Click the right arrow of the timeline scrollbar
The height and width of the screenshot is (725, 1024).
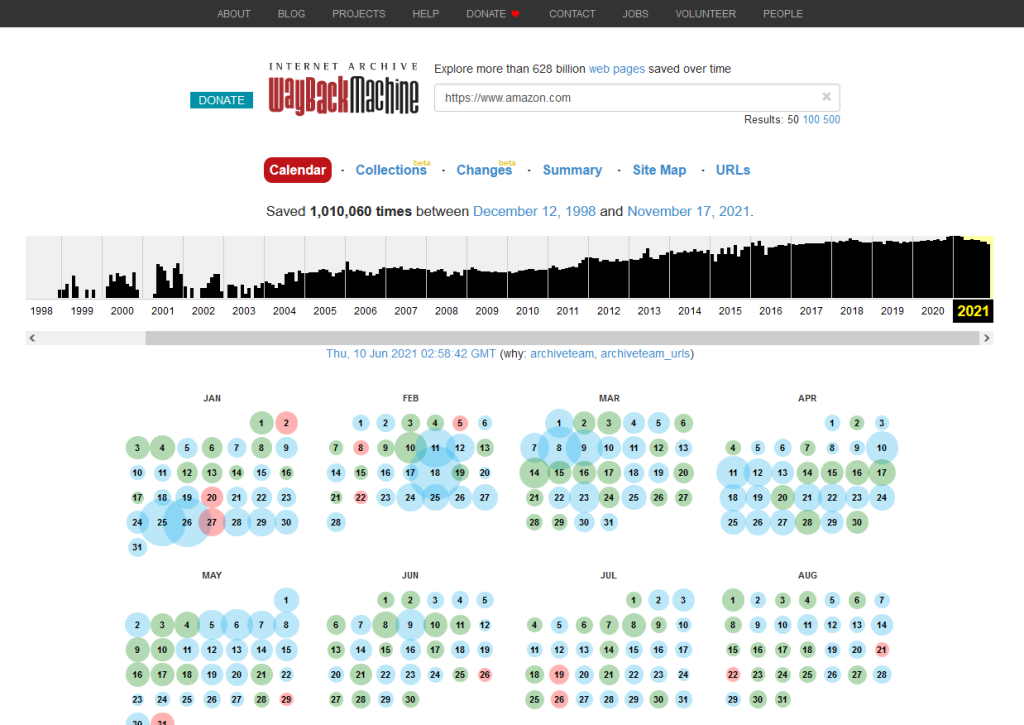pyautogui.click(x=987, y=338)
